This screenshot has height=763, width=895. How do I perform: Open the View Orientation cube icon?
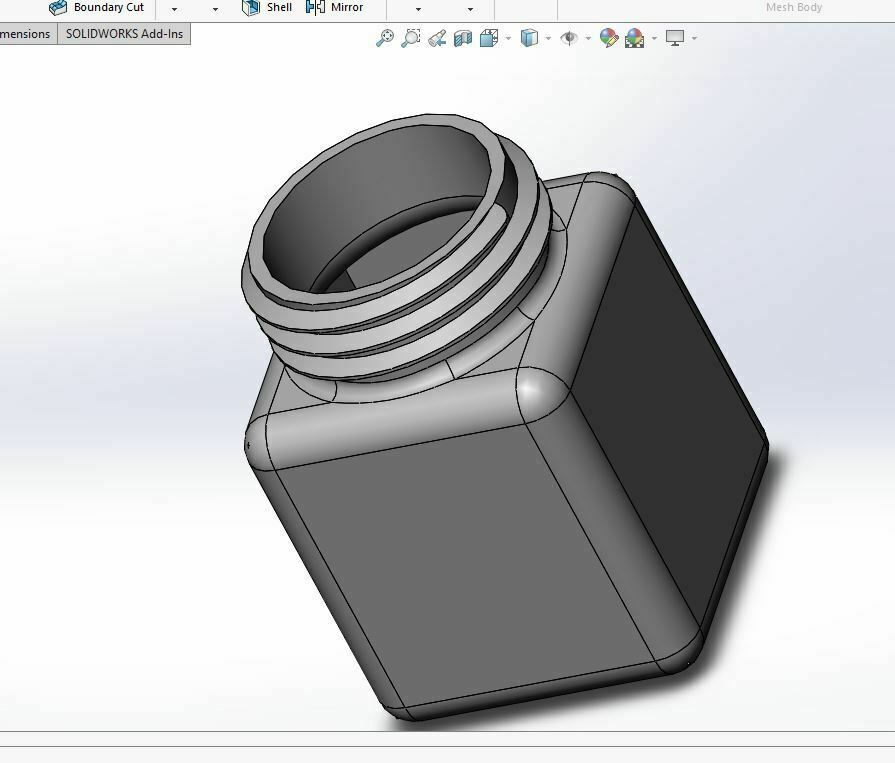(489, 38)
